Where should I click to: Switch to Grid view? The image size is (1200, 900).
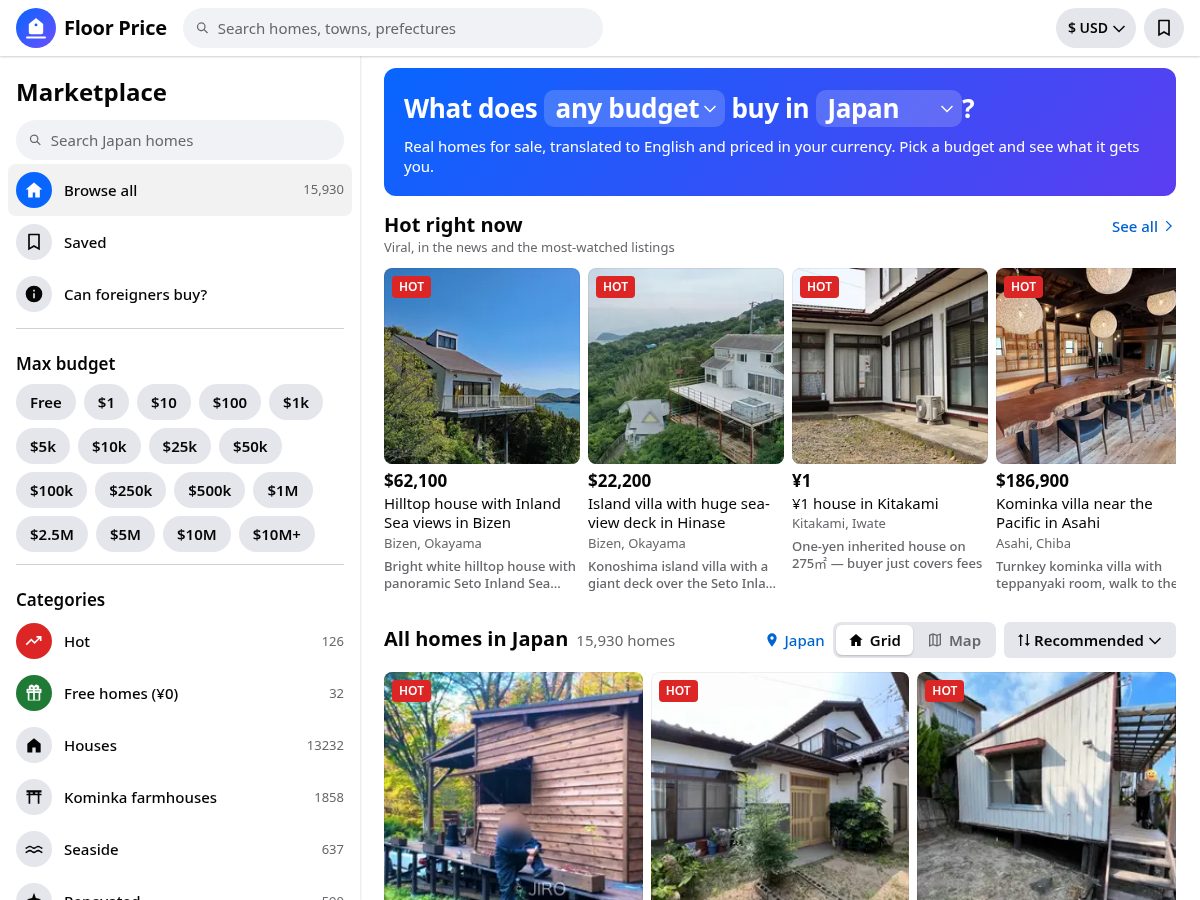(874, 640)
